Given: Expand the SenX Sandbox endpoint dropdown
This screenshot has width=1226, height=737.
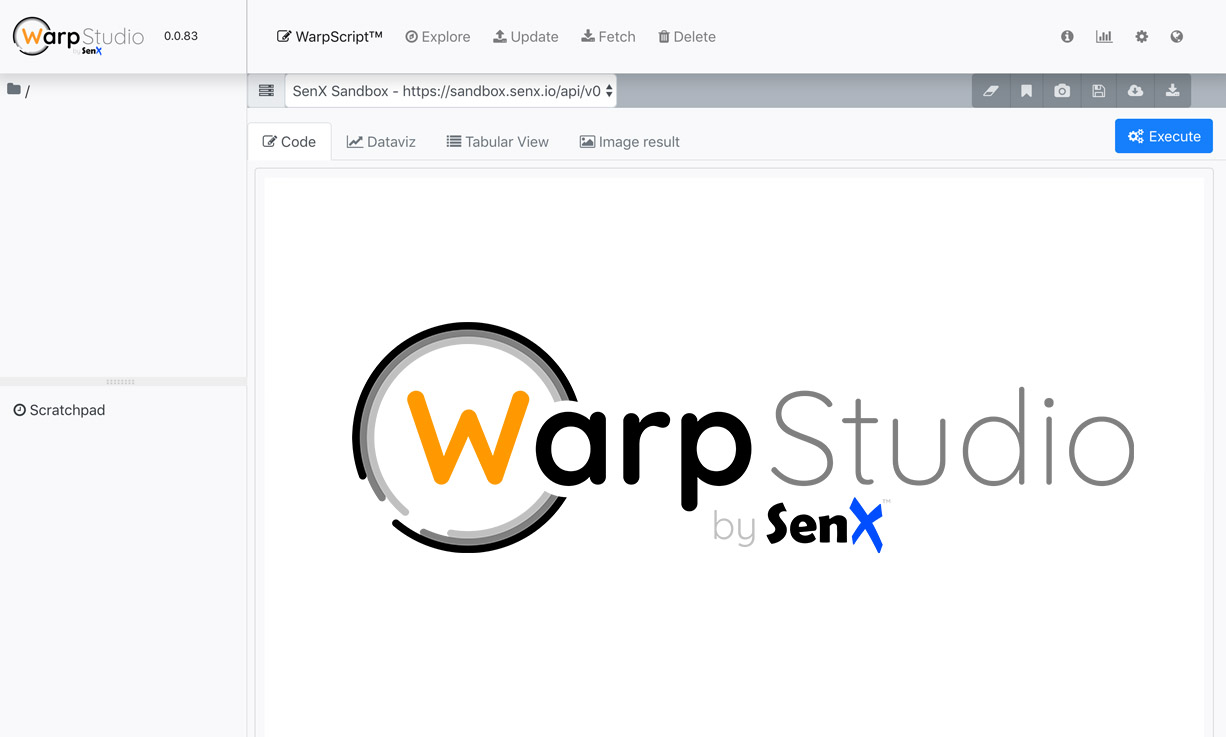Looking at the screenshot, I should (451, 91).
